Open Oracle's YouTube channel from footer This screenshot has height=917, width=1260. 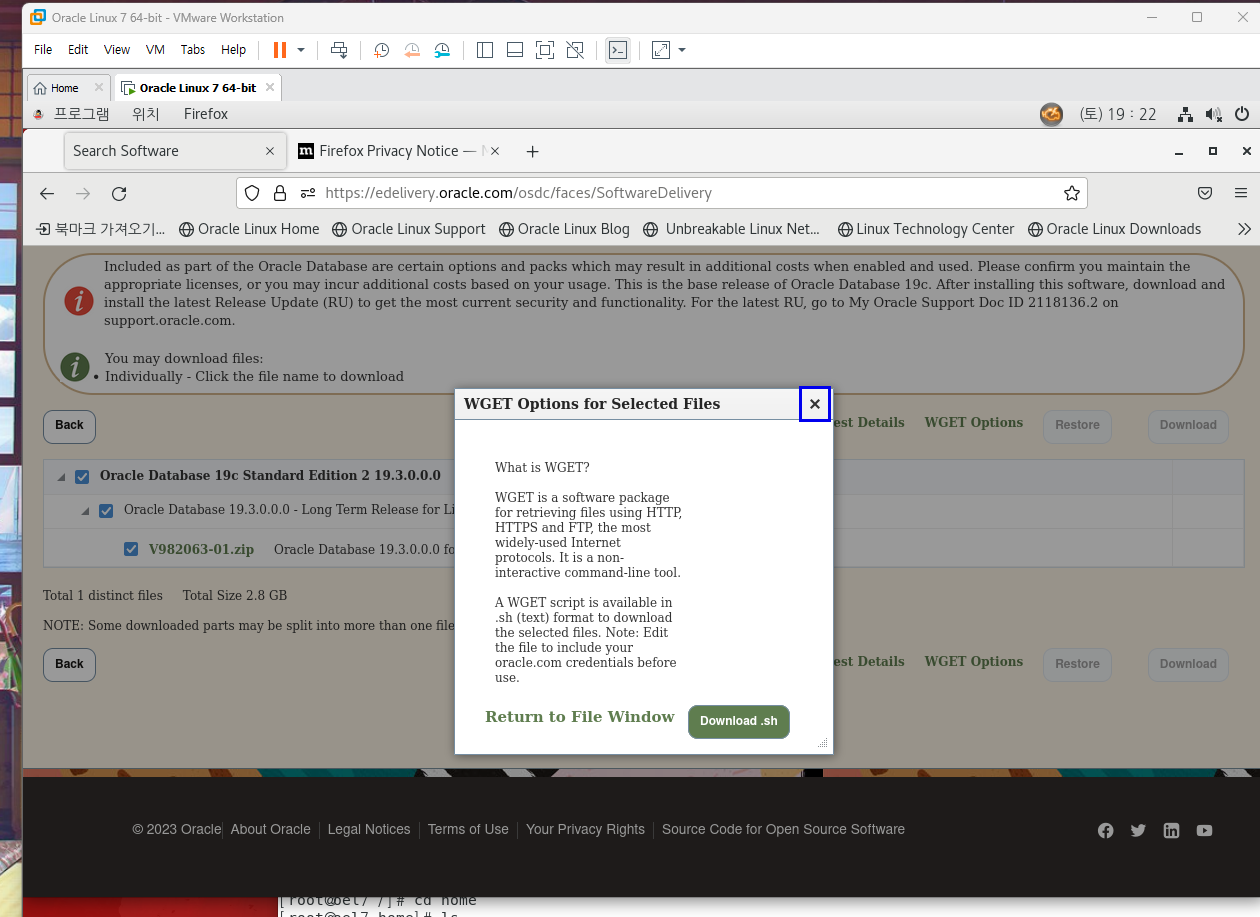(1204, 830)
